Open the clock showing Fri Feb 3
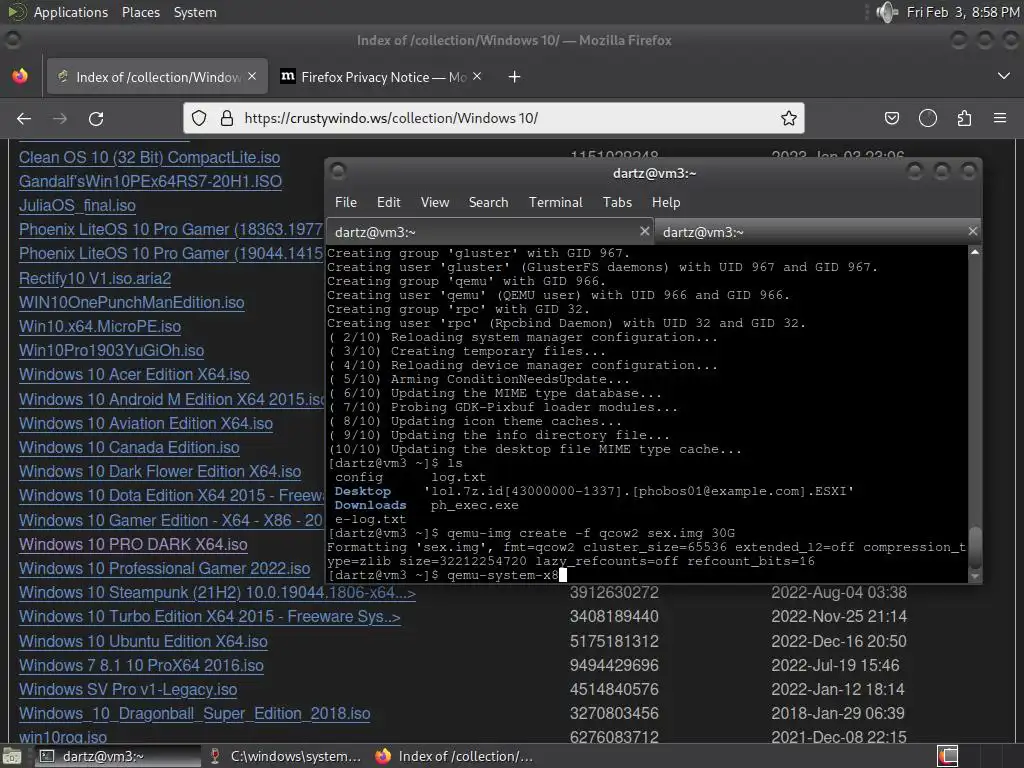 pos(963,12)
